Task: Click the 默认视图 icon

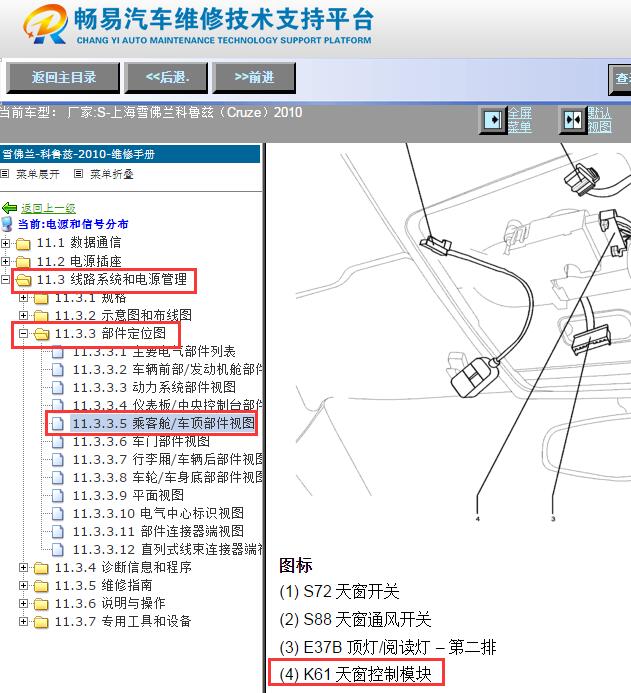Action: tap(573, 119)
